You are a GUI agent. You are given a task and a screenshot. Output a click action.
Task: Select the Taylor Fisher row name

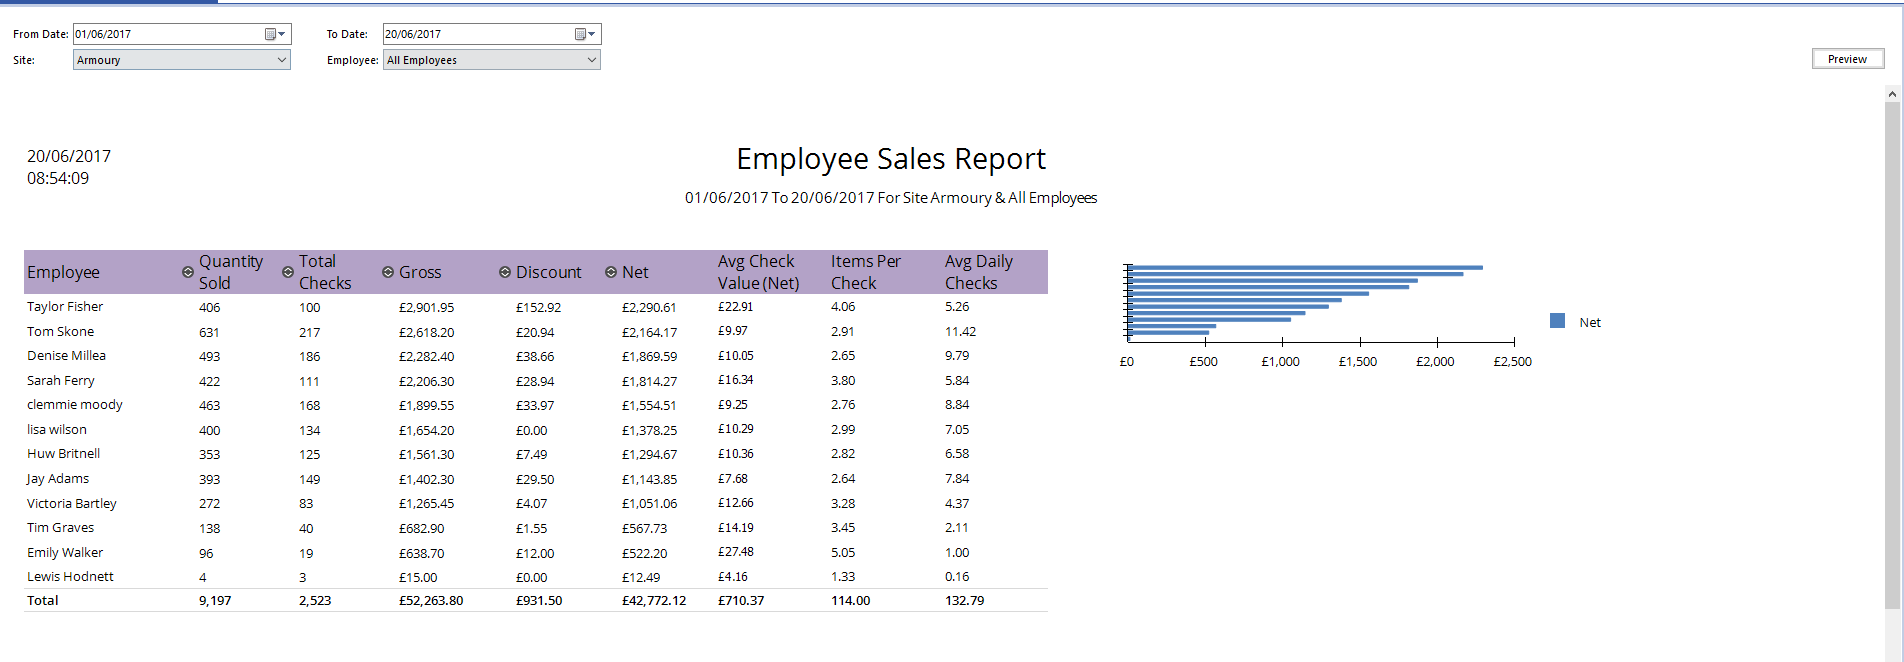[65, 307]
